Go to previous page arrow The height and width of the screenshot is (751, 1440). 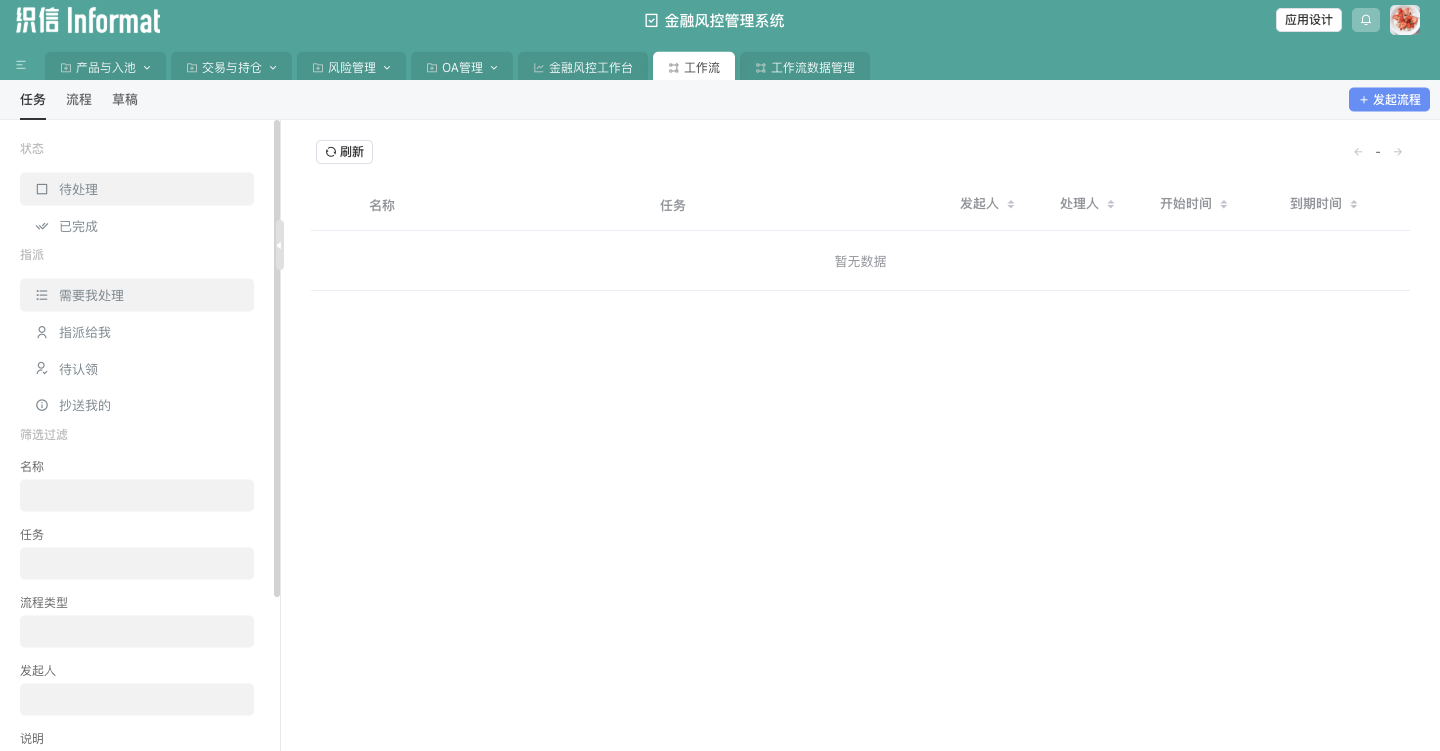click(1358, 152)
